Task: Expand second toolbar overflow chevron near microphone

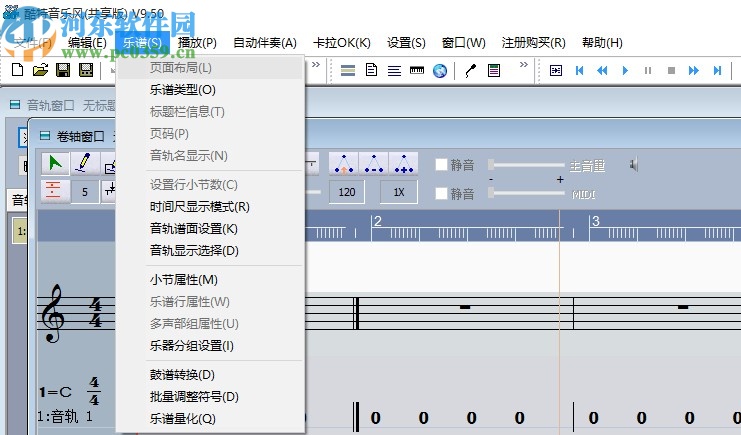Action: [524, 65]
